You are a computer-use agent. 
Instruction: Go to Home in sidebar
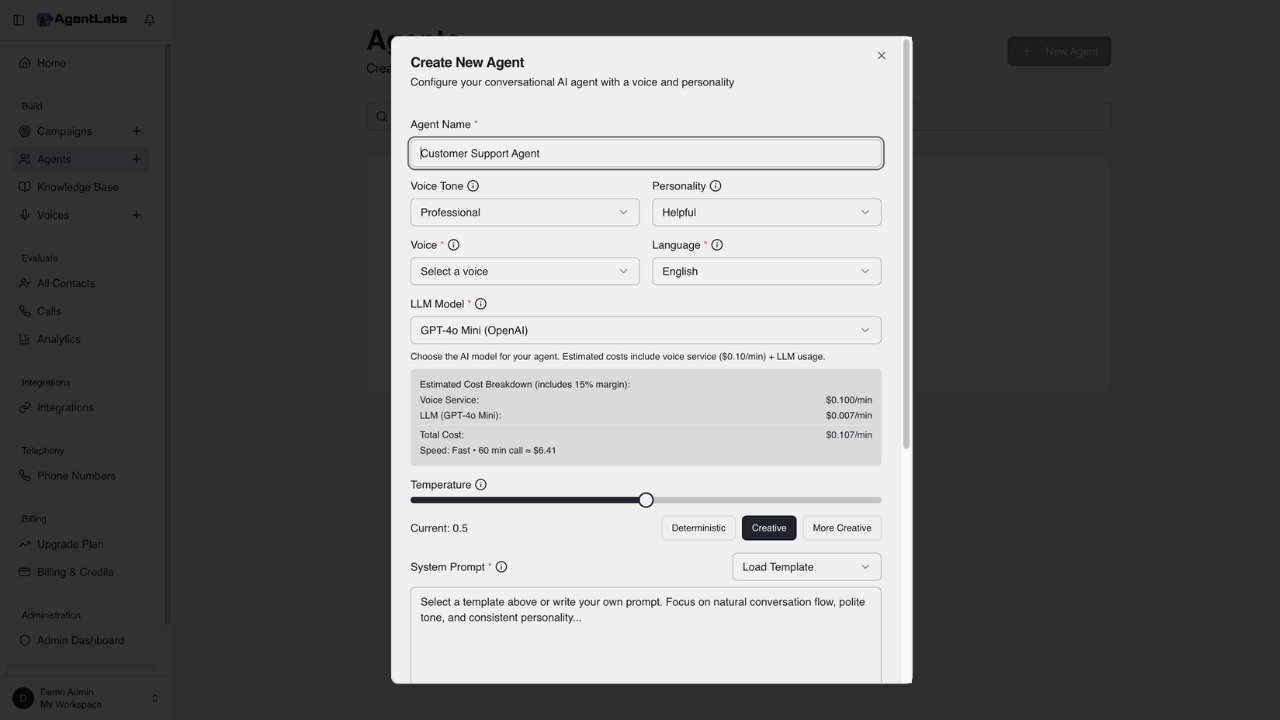click(x=81, y=63)
